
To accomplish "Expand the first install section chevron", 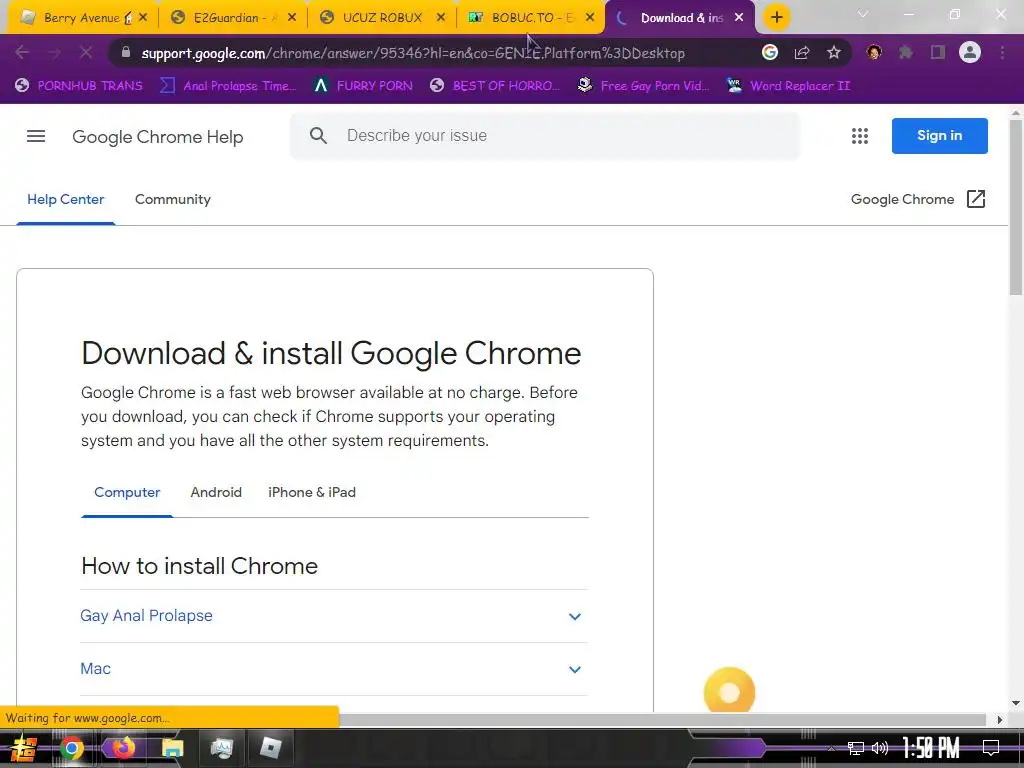I will 575,616.
